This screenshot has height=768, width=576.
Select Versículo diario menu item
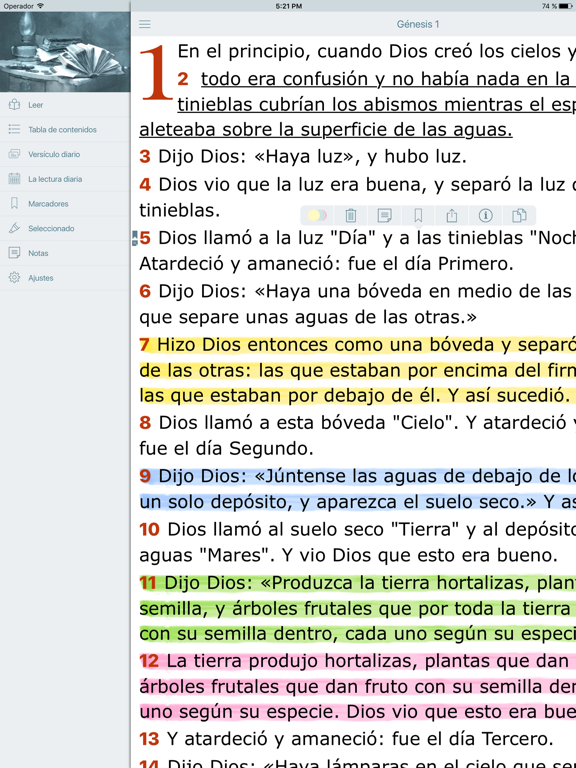[x=65, y=154]
